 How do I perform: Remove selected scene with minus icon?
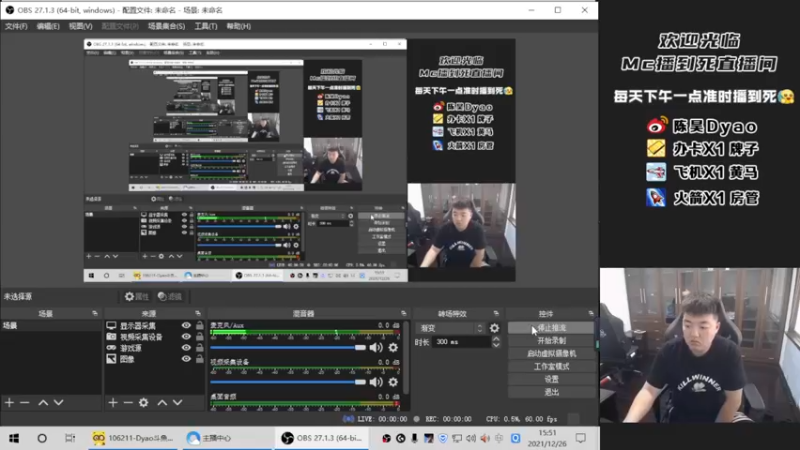coord(24,403)
